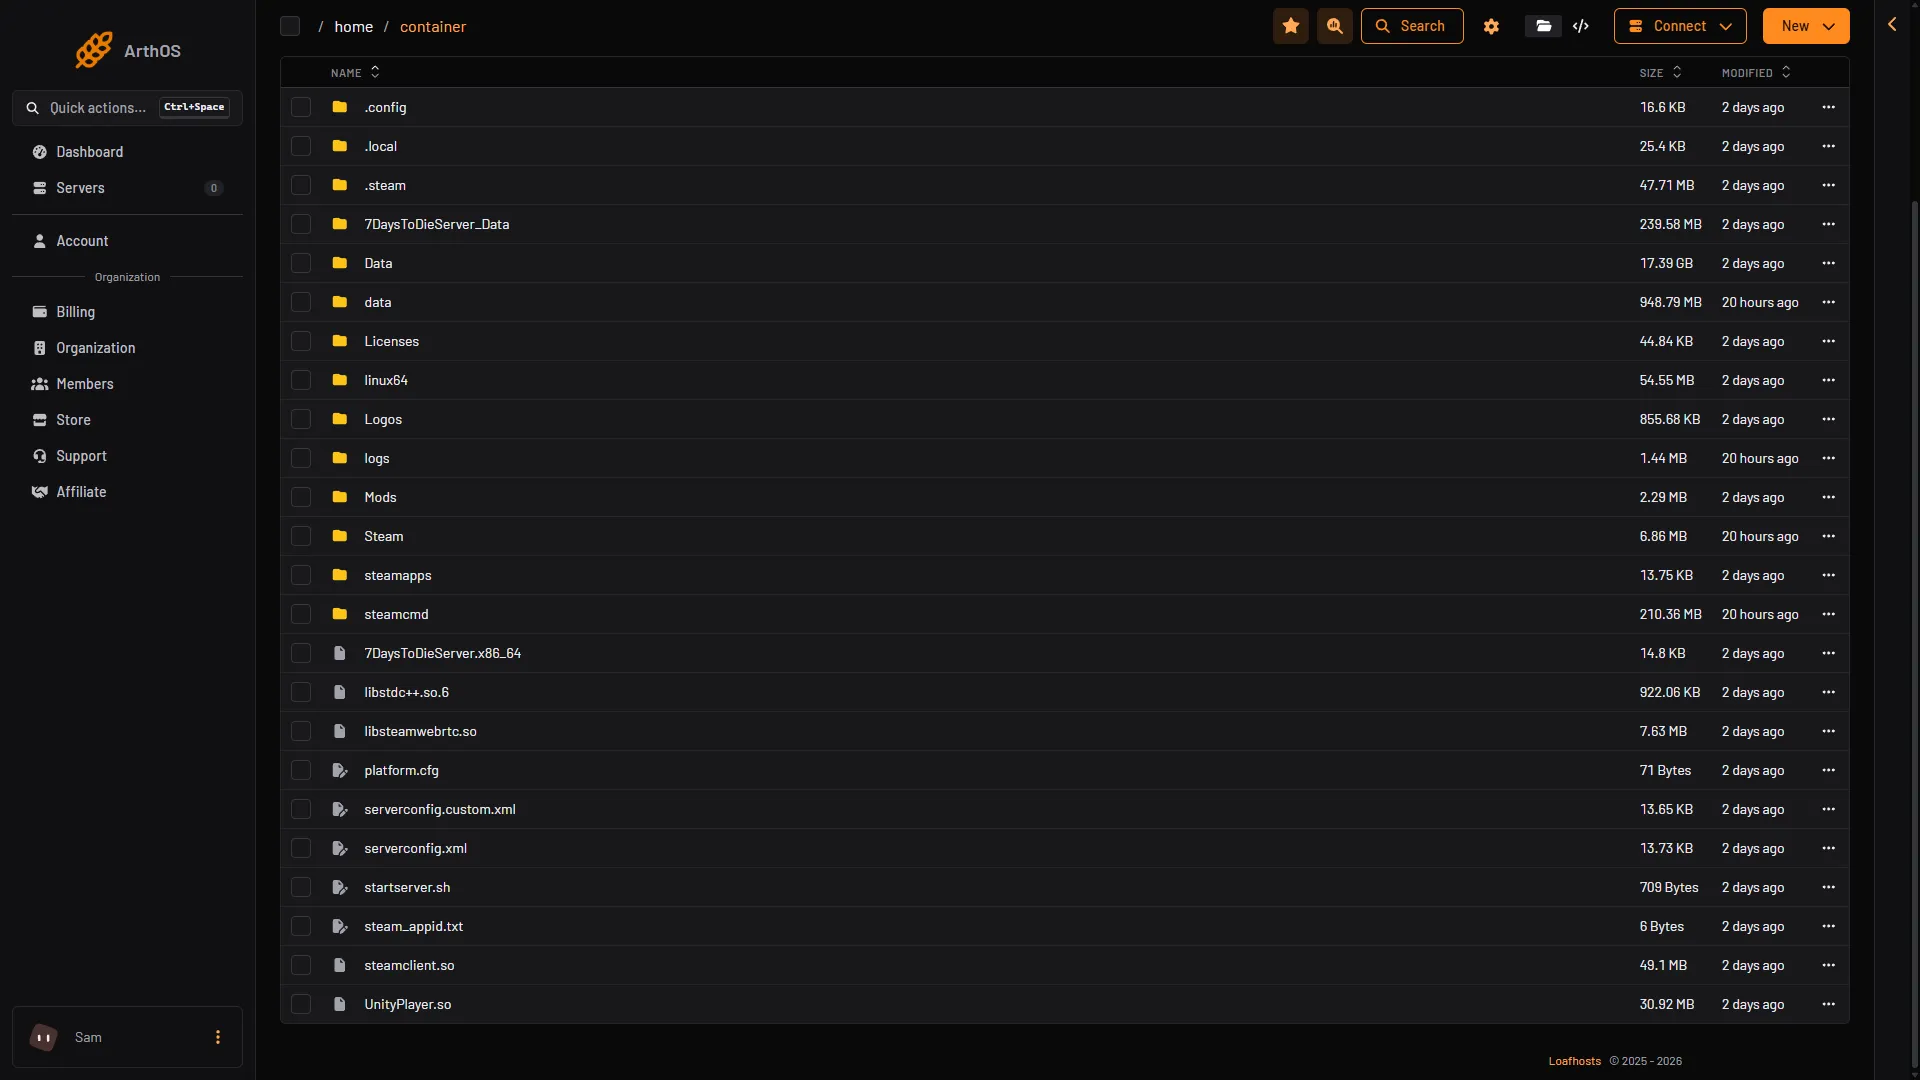1920x1080 pixels.
Task: Tick the checkbox for Logos folder
Action: pos(301,419)
